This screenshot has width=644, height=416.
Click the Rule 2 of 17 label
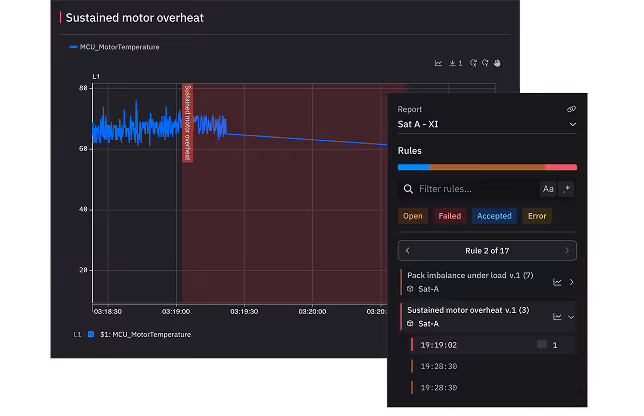click(487, 251)
